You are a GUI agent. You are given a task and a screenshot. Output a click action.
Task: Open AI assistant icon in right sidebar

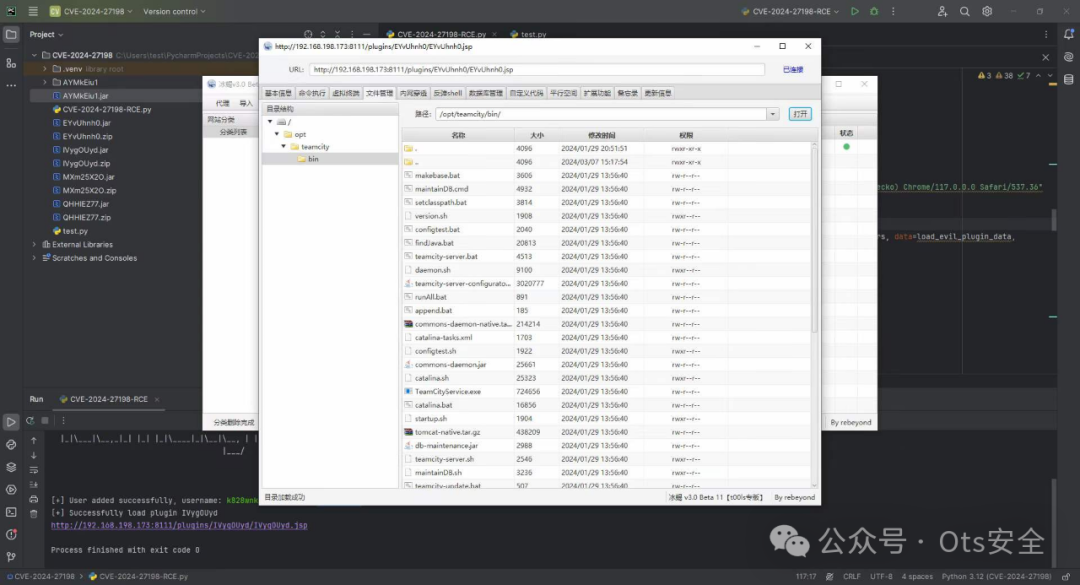point(1068,57)
